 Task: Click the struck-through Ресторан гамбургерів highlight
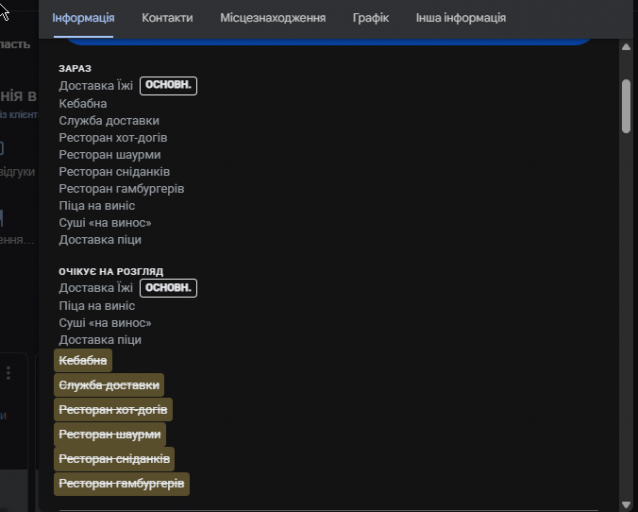(x=122, y=484)
